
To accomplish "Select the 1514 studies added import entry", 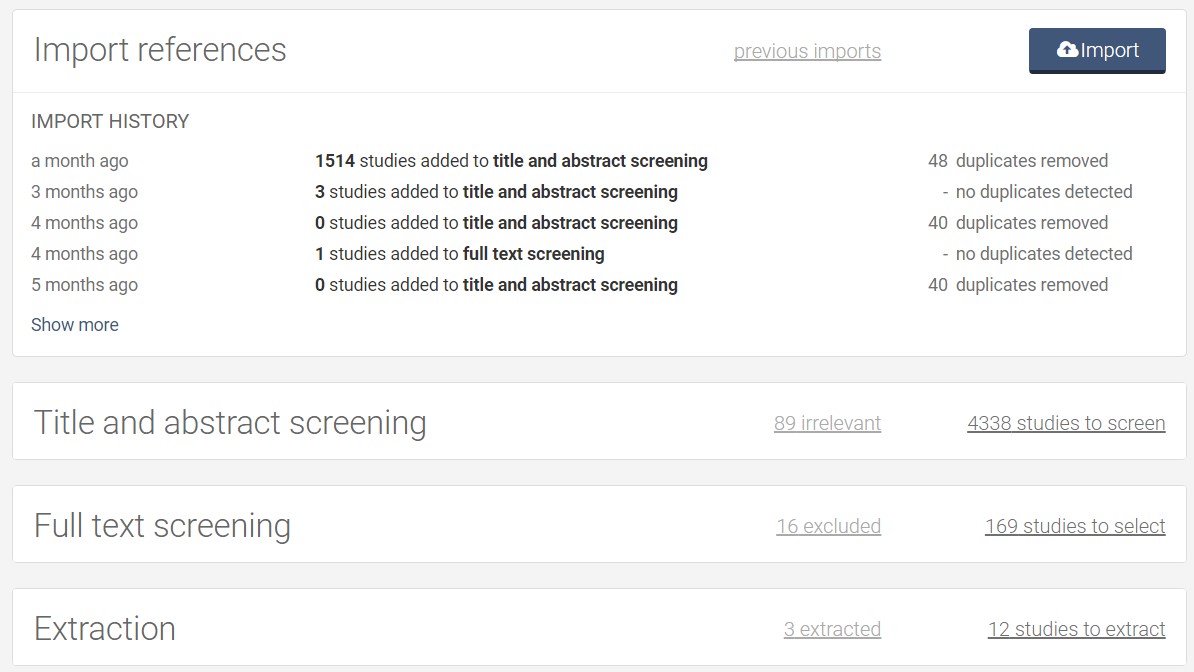I will (511, 161).
